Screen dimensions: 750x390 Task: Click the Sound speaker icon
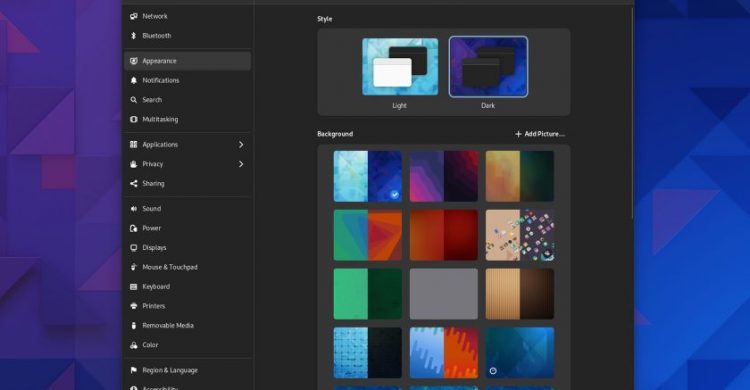pos(133,209)
